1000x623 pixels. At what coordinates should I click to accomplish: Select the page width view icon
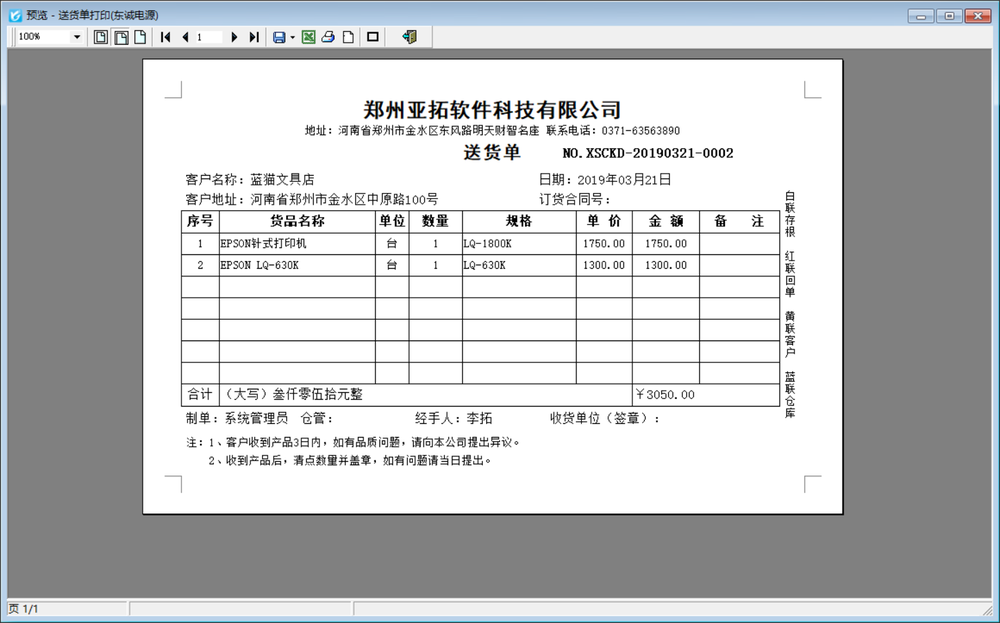[121, 37]
